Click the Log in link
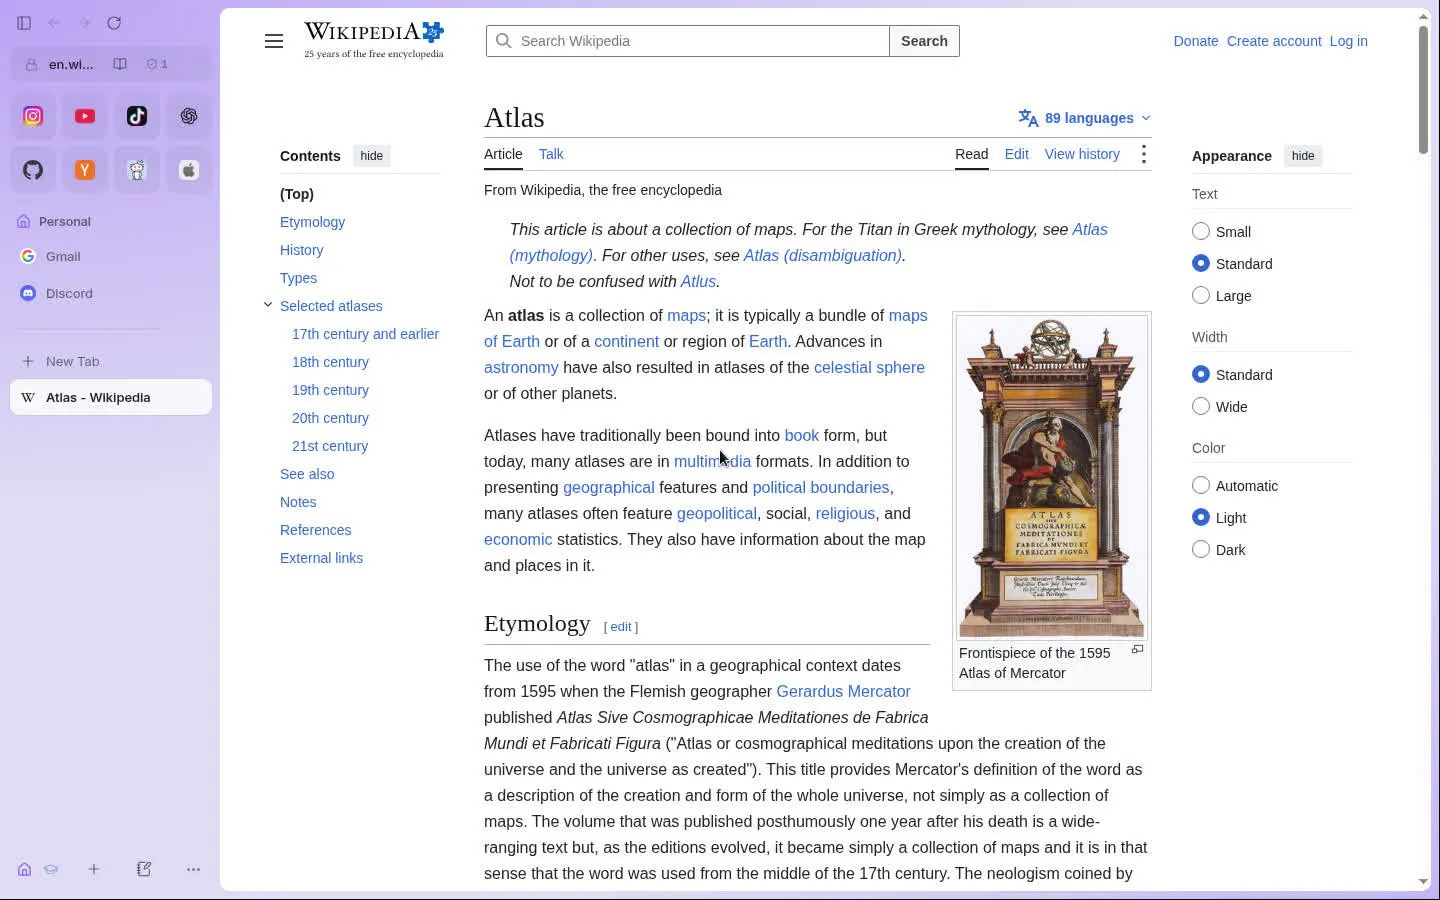The width and height of the screenshot is (1440, 900). pyautogui.click(x=1349, y=41)
